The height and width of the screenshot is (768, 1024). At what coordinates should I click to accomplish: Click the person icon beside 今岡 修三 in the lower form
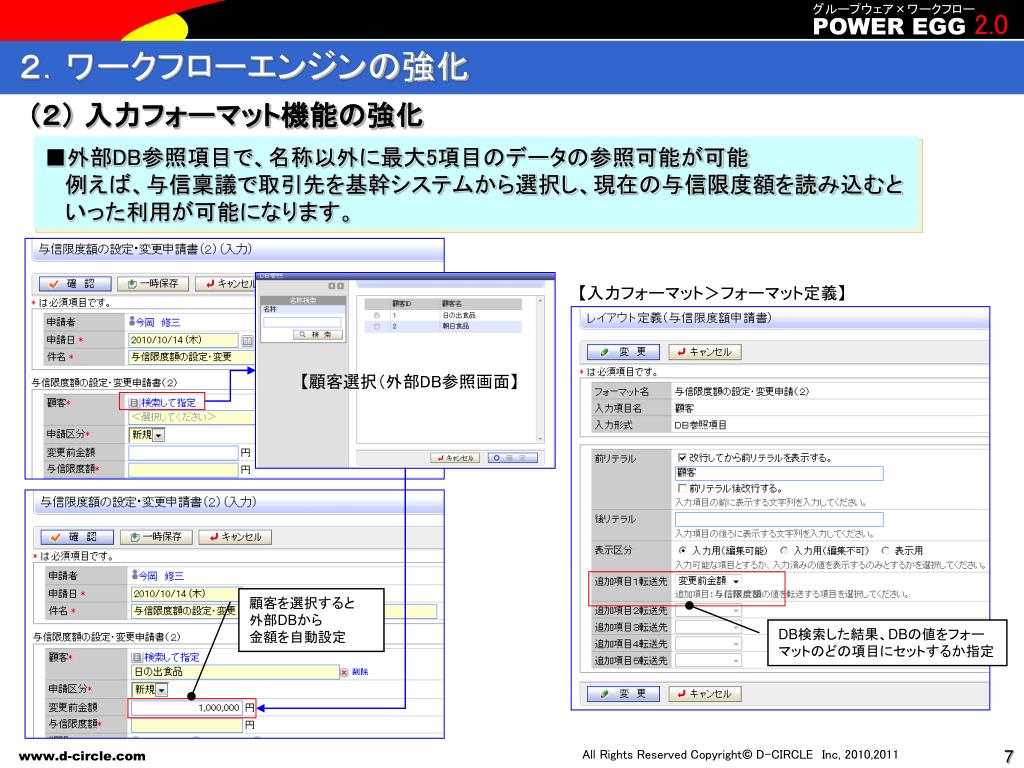click(135, 575)
